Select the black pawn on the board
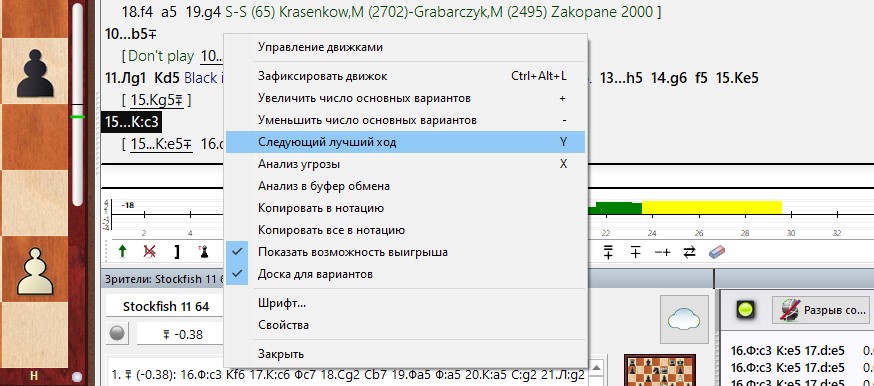Viewport: 874px width, 386px height. point(35,73)
